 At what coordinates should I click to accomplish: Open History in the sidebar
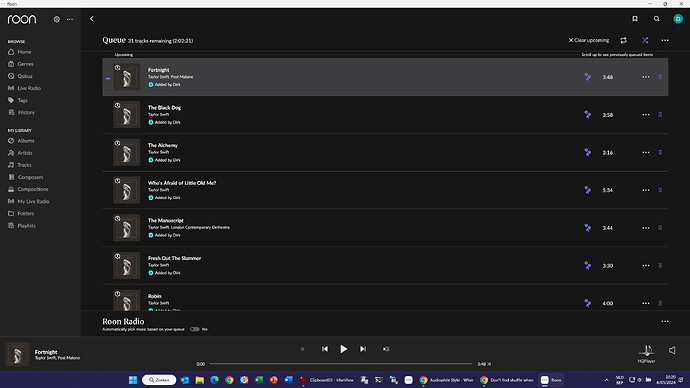21,112
